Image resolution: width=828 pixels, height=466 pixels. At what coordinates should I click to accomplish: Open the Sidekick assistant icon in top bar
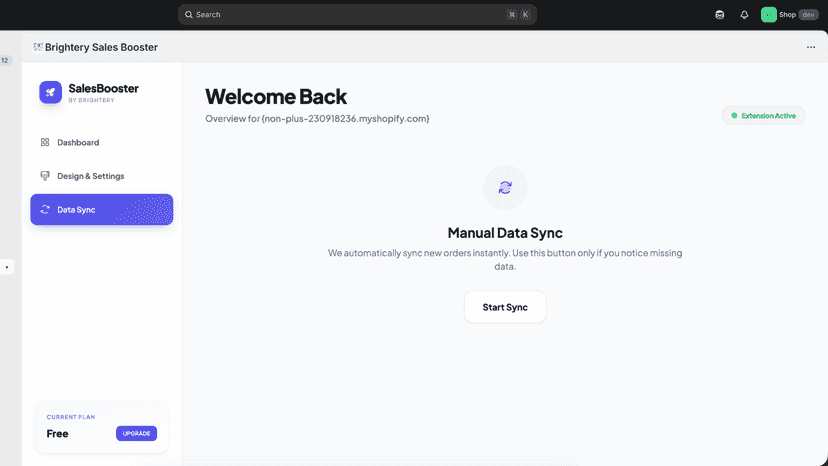(719, 15)
